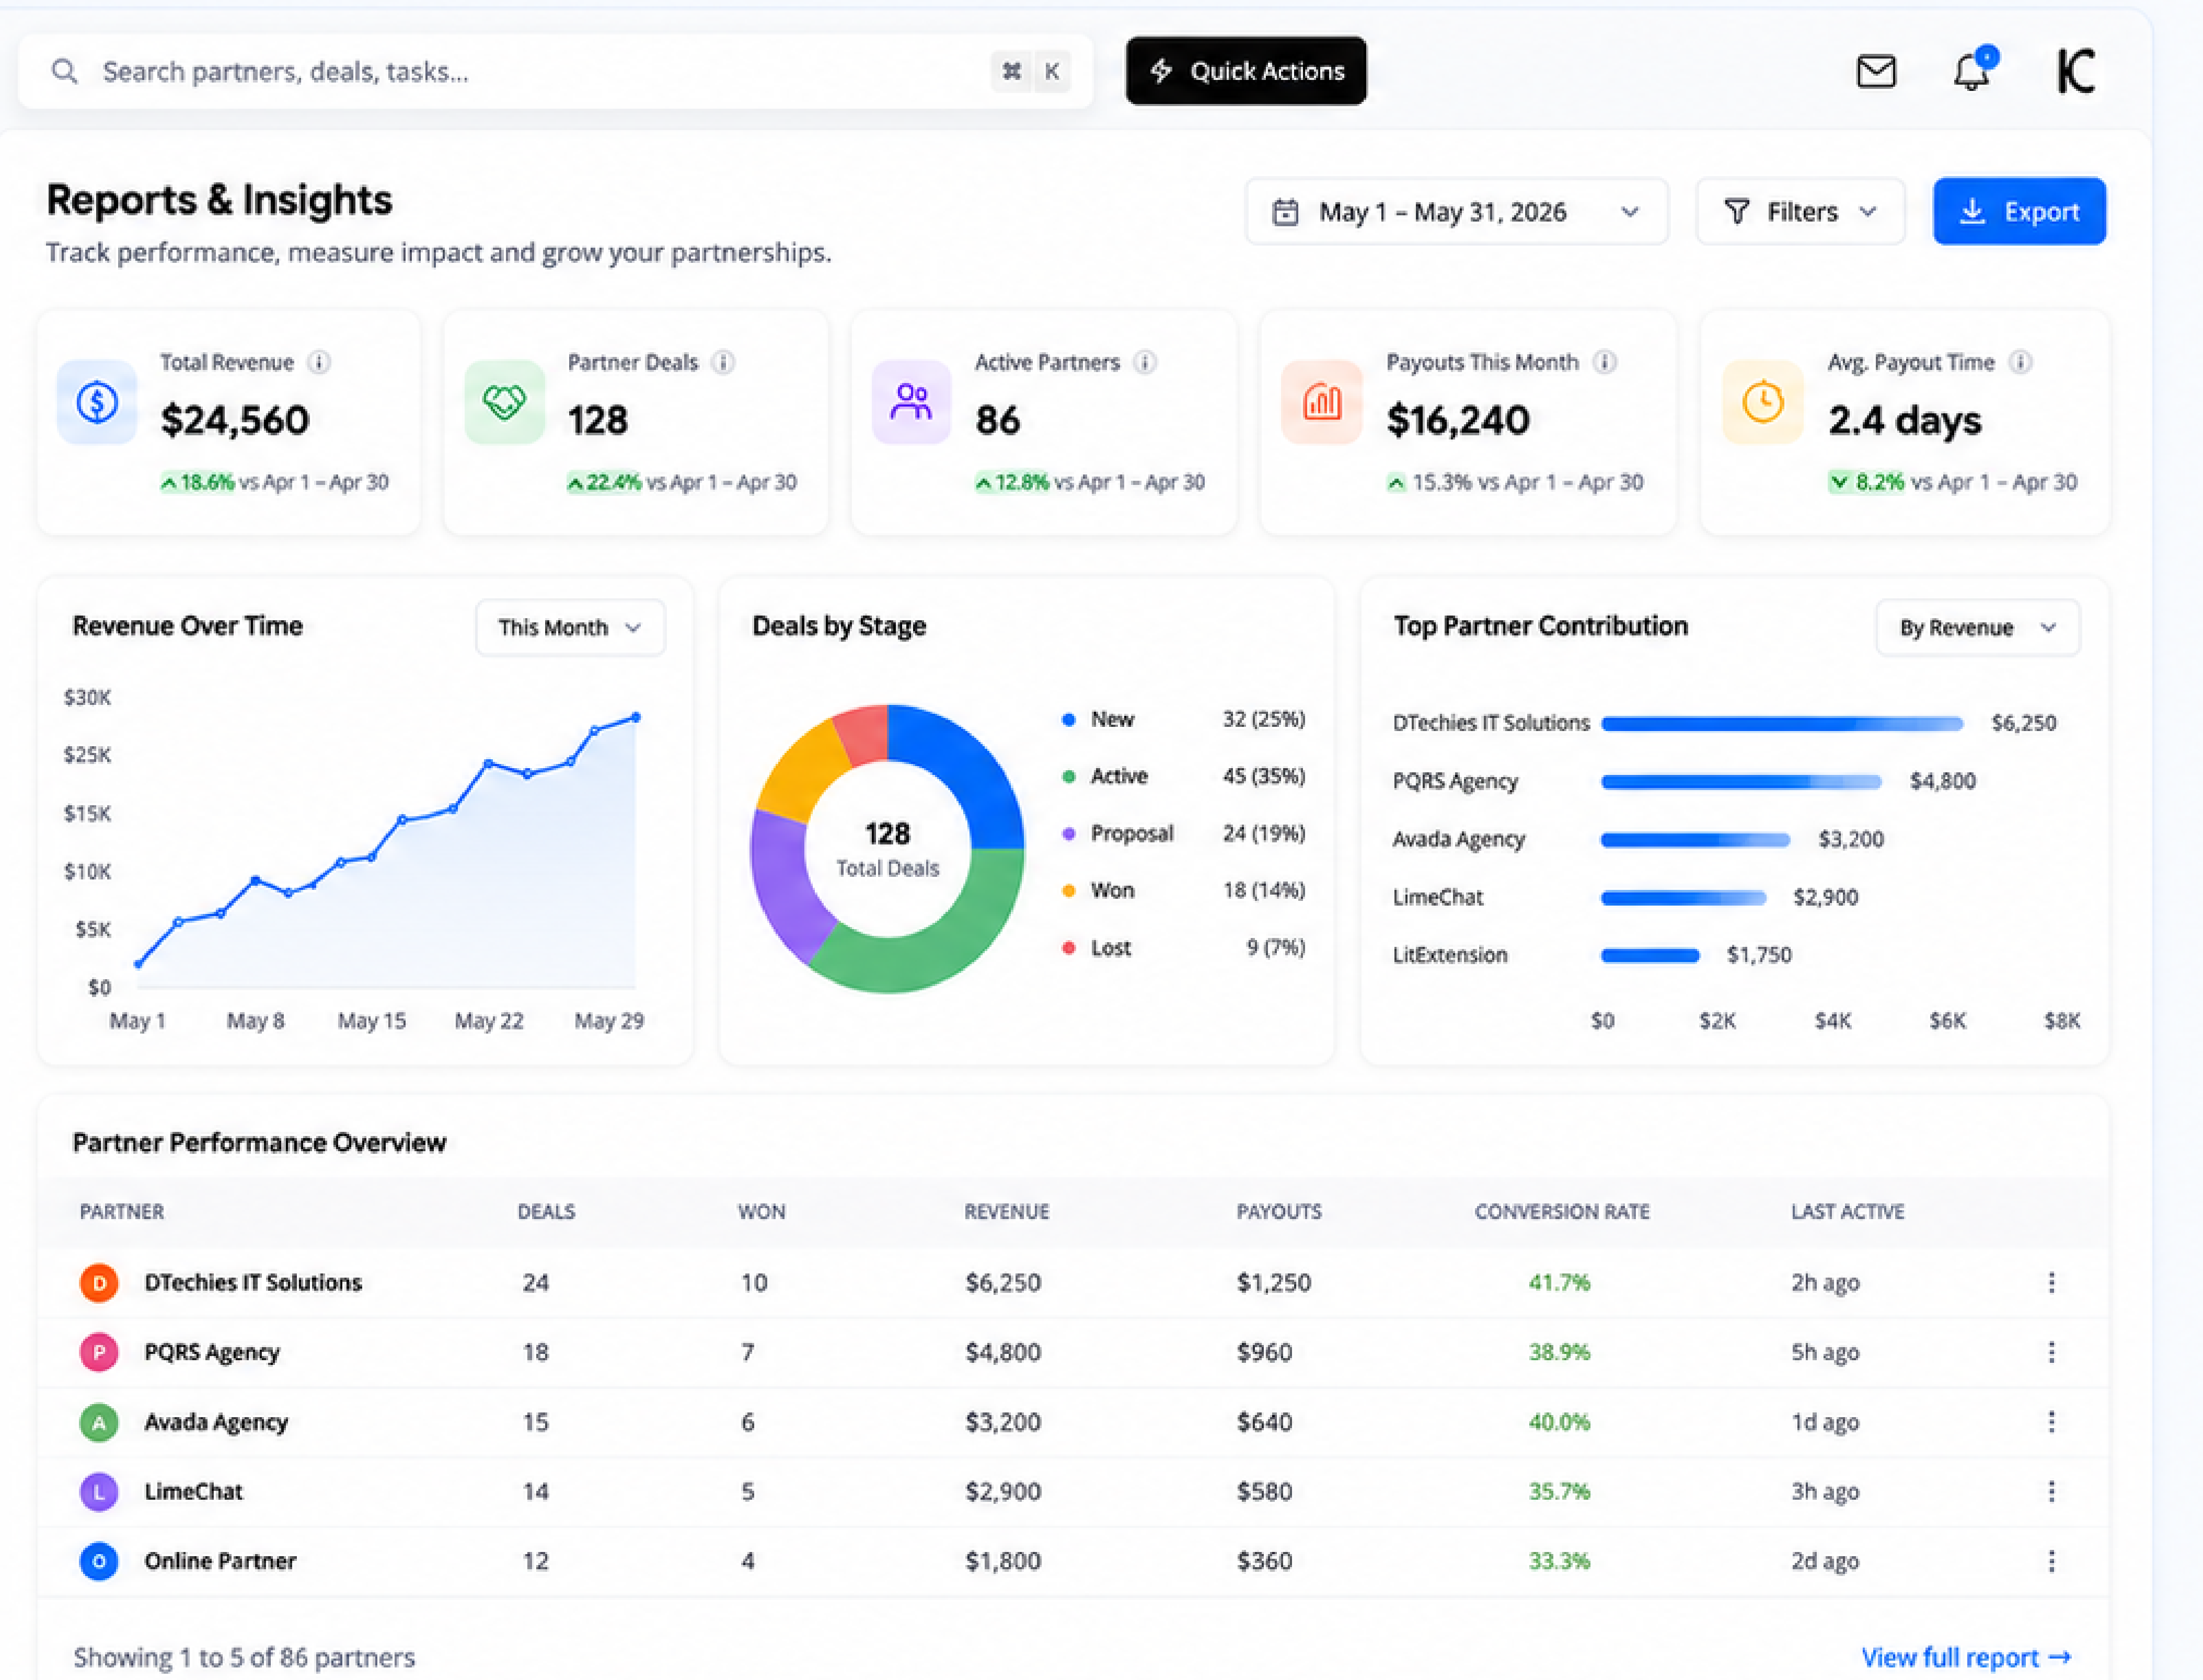Click the 2.4 days payout time value
The width and height of the screenshot is (2203, 1680).
[1904, 420]
